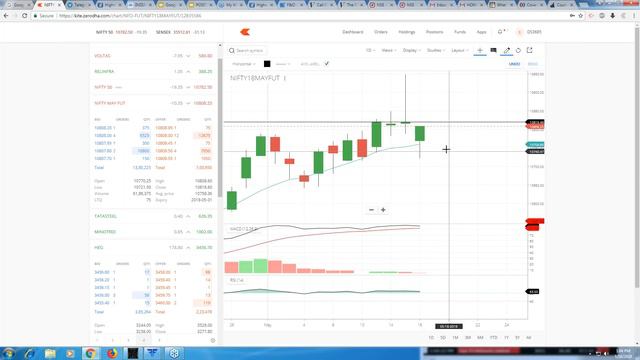Viewport: 640px width, 360px height.
Task: Open Windows Start menu
Action: [x=9, y=353]
